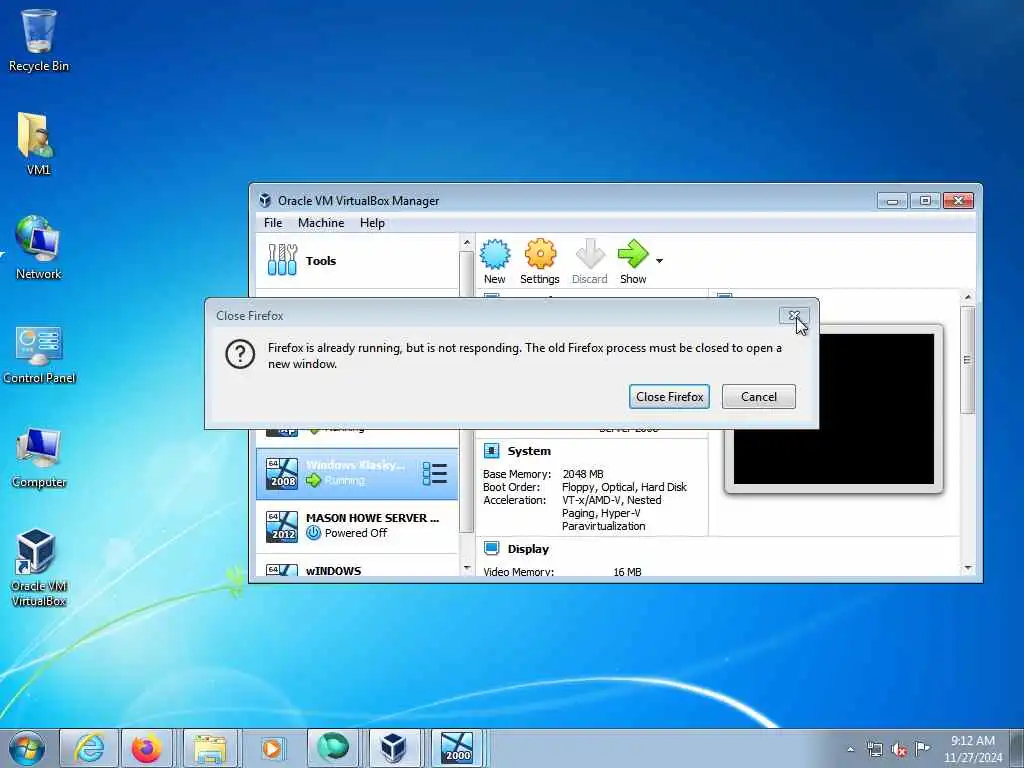Click the New virtual machine icon
Viewport: 1024px width, 768px height.
[494, 254]
